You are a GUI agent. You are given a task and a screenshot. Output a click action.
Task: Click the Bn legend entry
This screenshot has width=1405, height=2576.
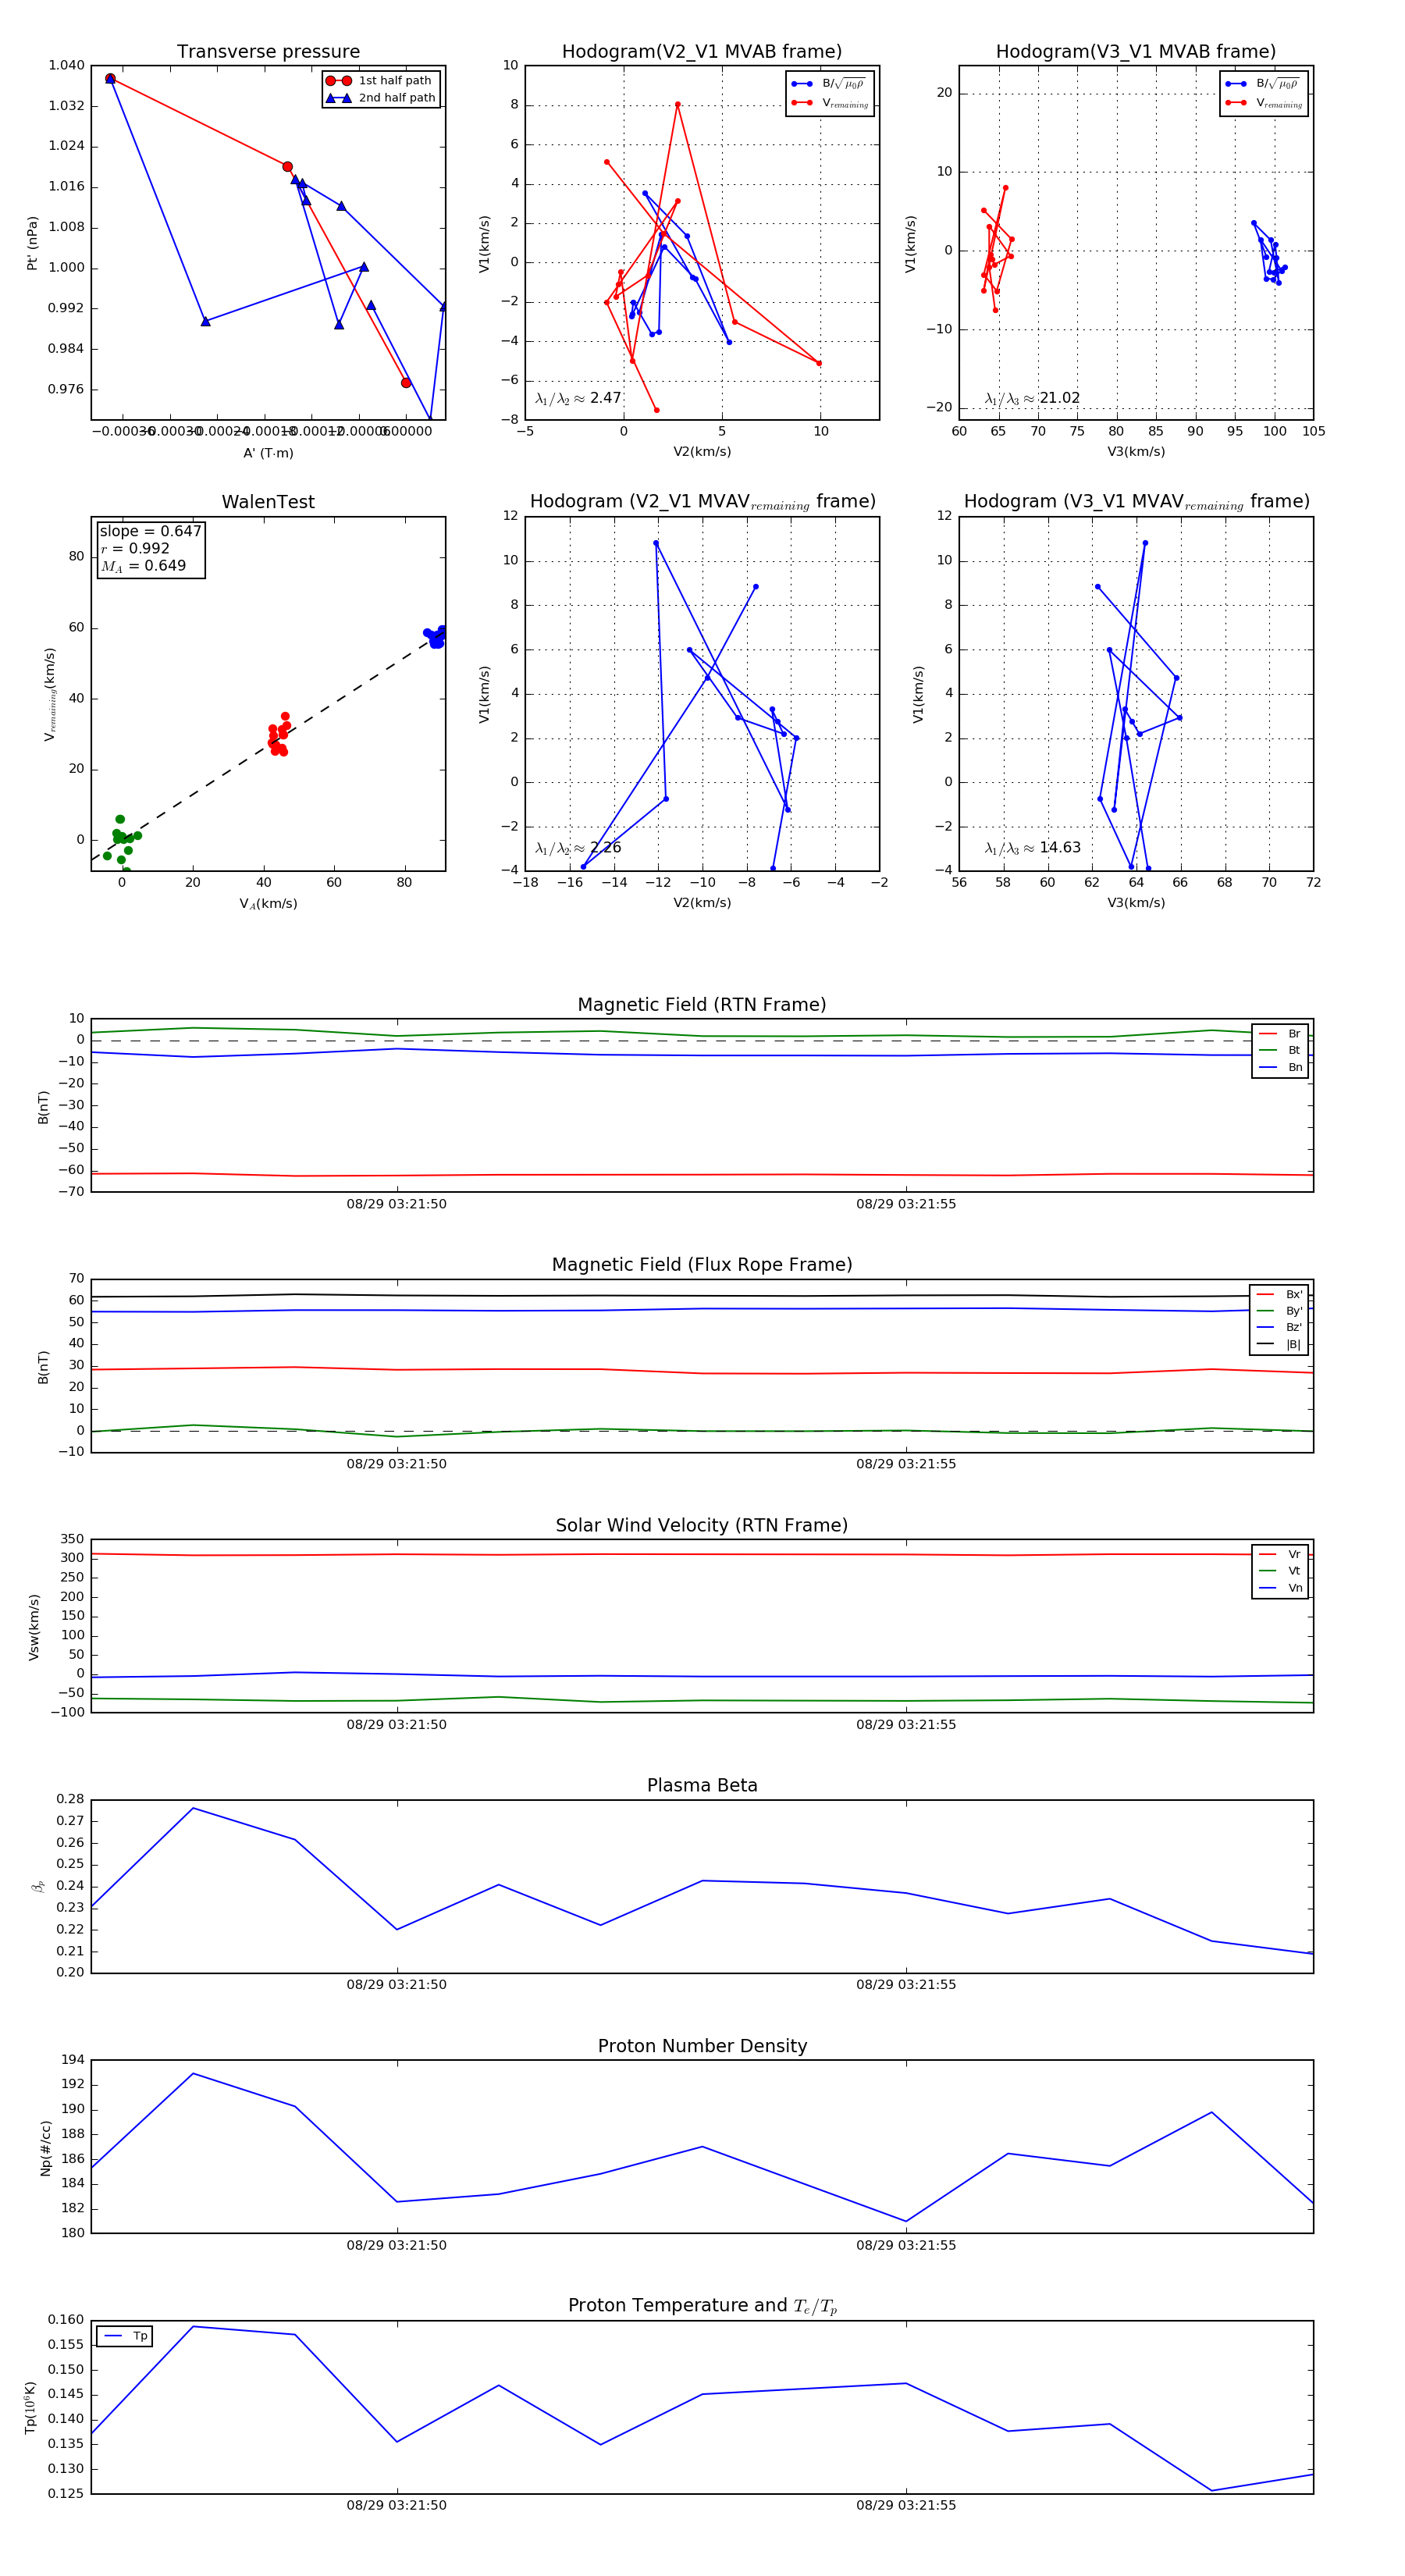(x=1281, y=1067)
